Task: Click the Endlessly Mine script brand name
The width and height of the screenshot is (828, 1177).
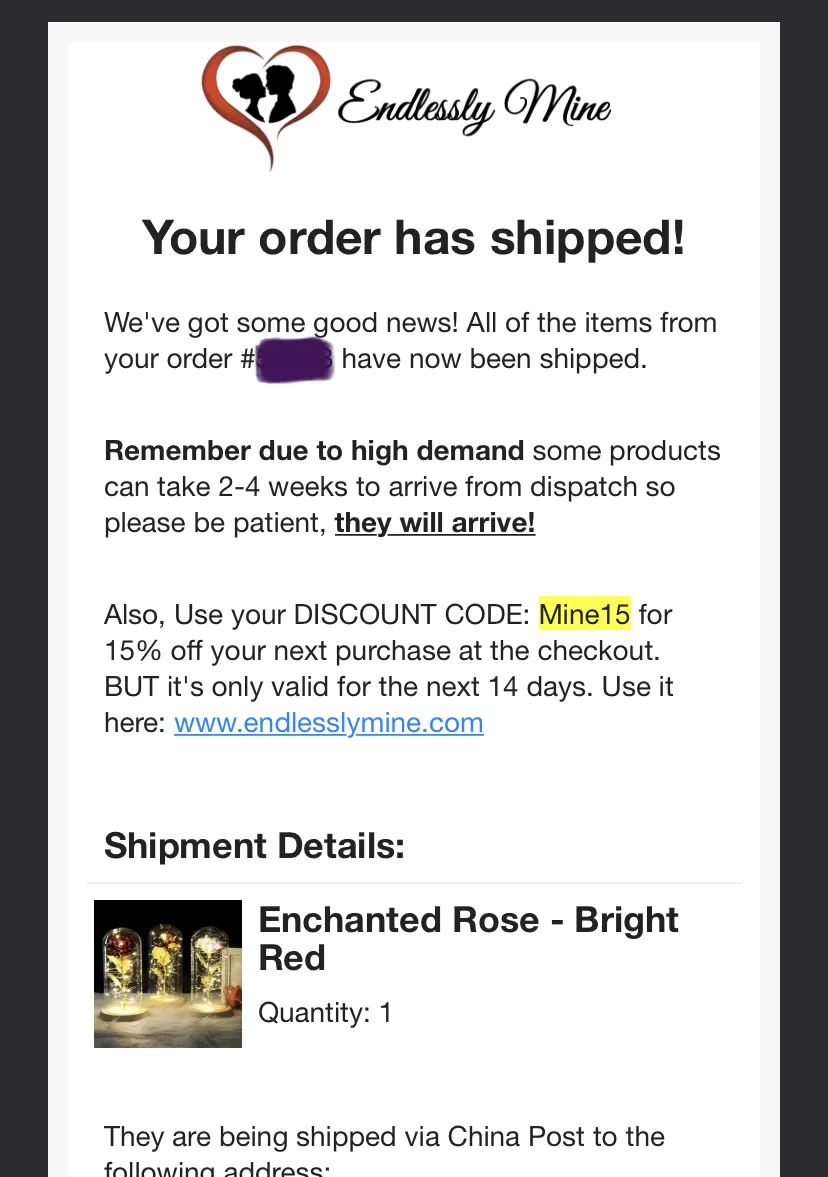Action: (474, 107)
